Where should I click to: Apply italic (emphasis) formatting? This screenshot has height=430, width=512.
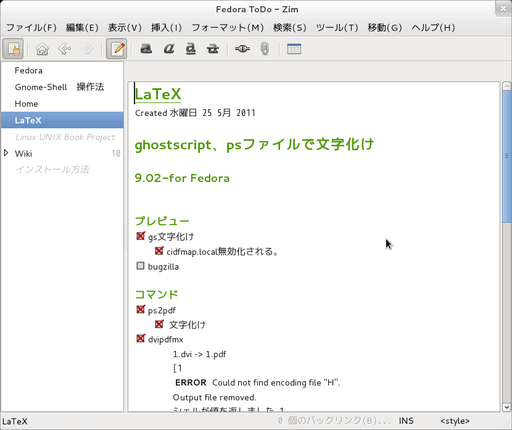(169, 49)
